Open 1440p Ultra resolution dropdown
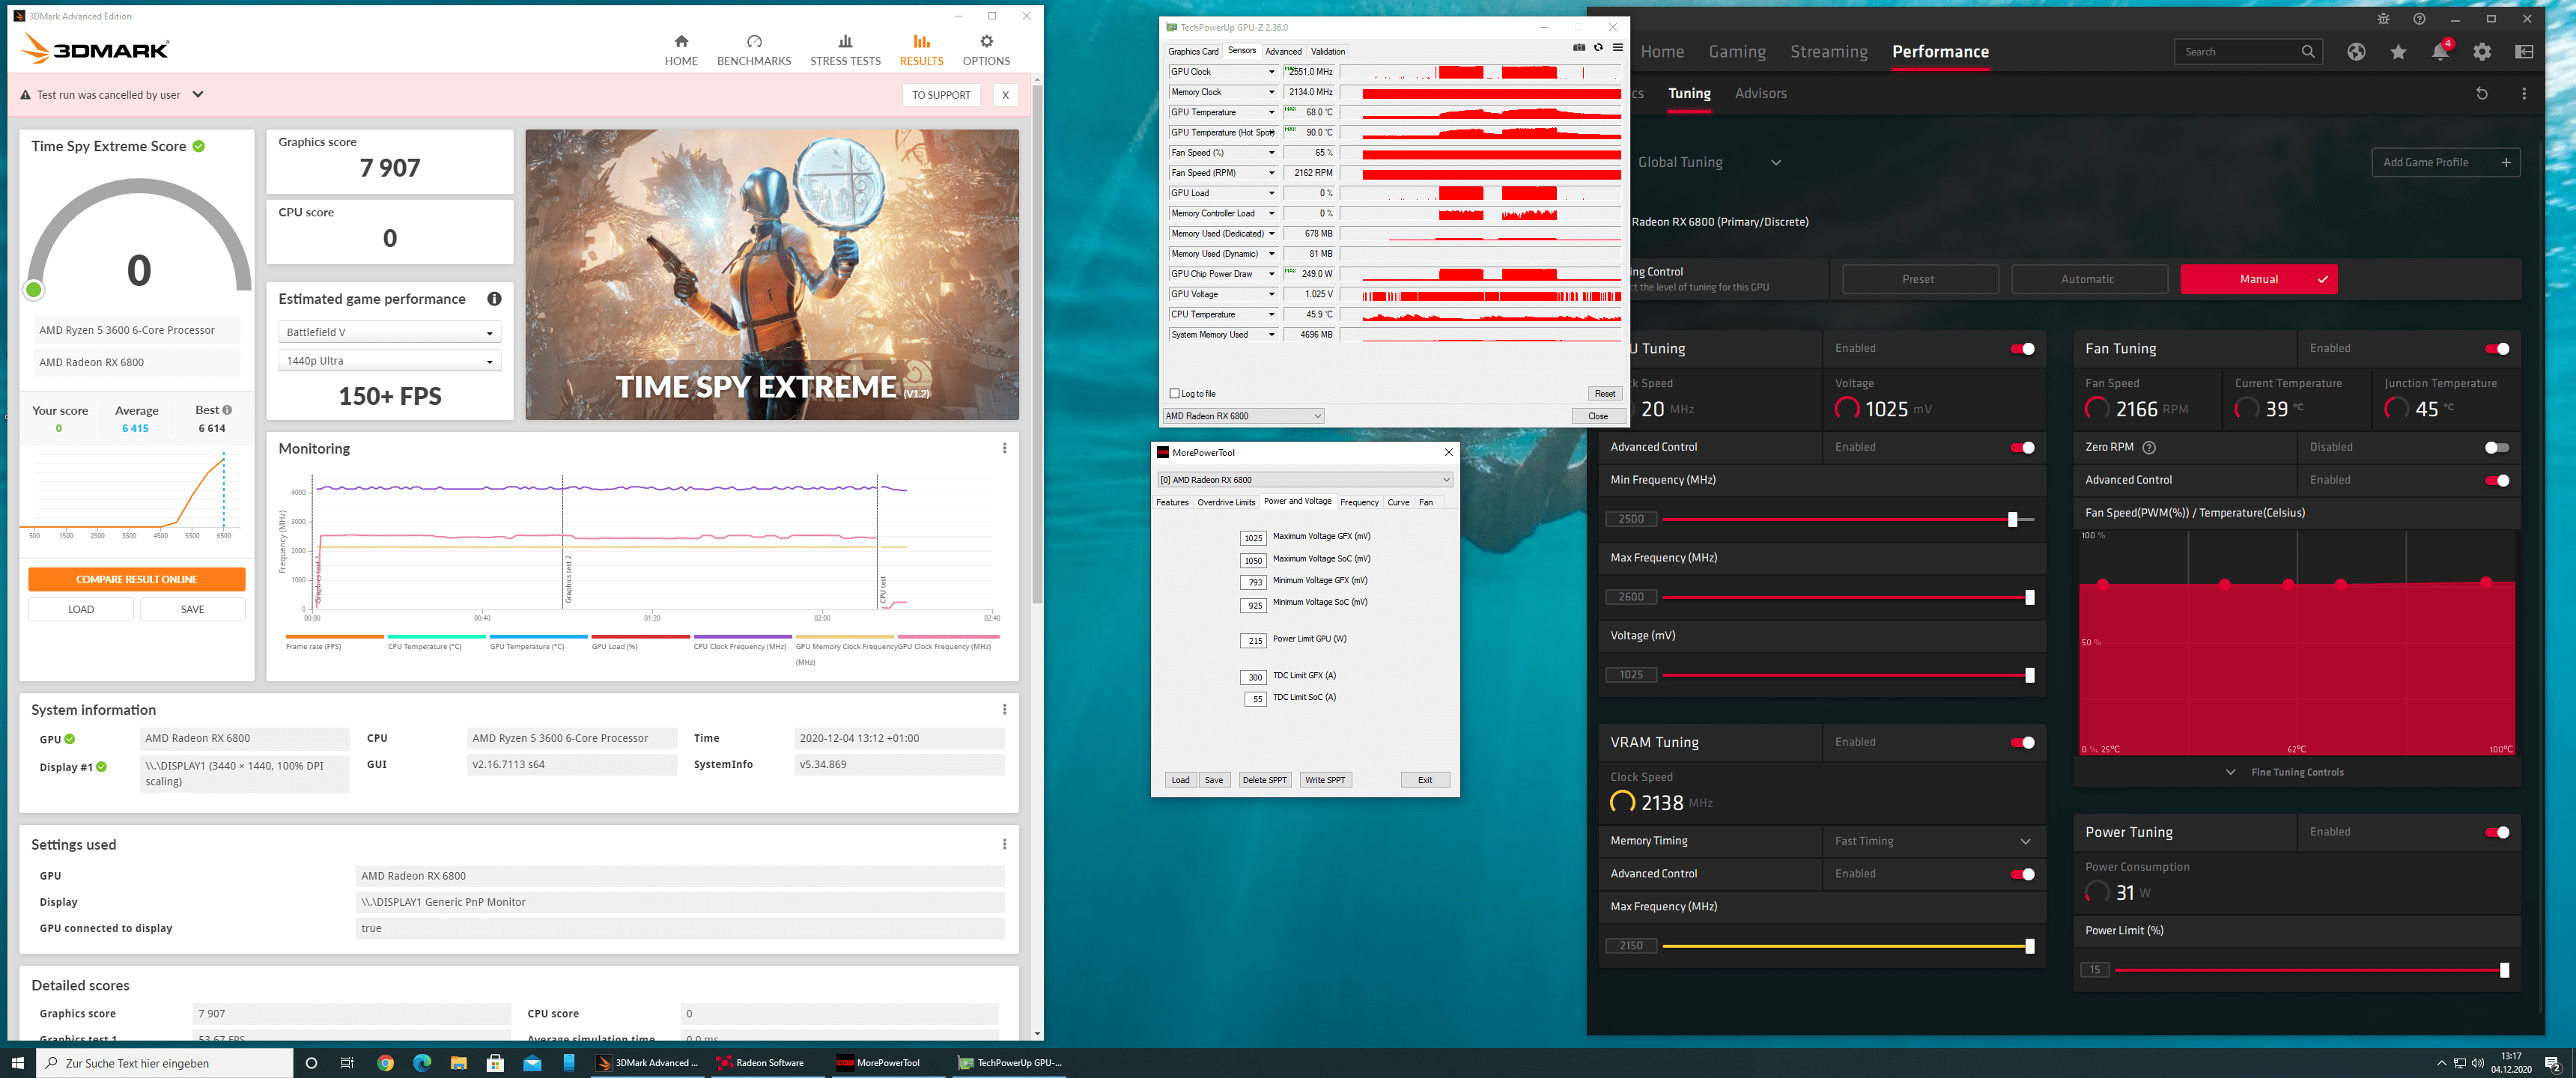 (x=389, y=361)
